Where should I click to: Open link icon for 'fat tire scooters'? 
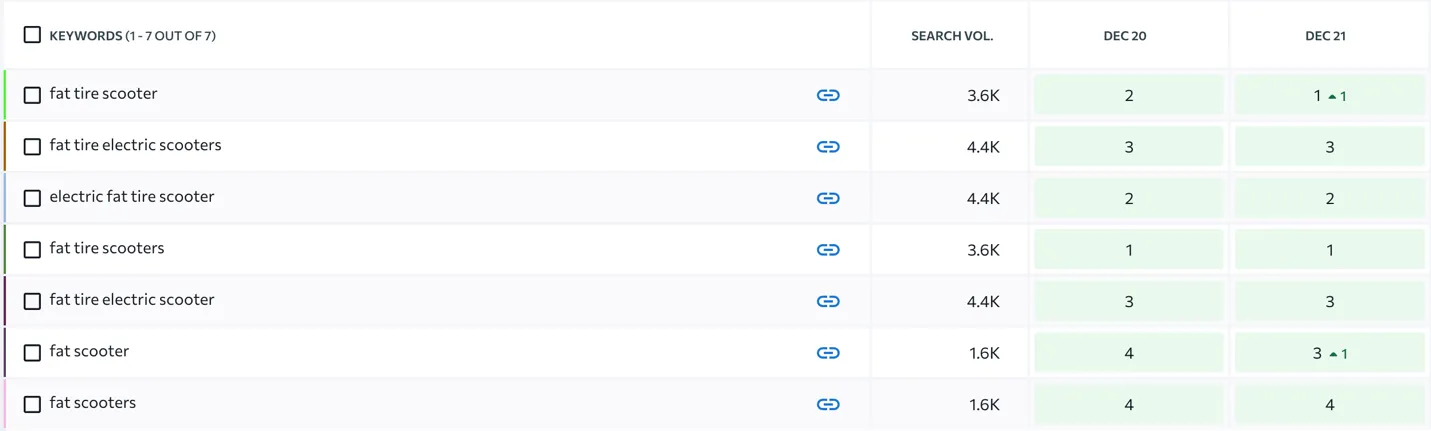point(827,250)
